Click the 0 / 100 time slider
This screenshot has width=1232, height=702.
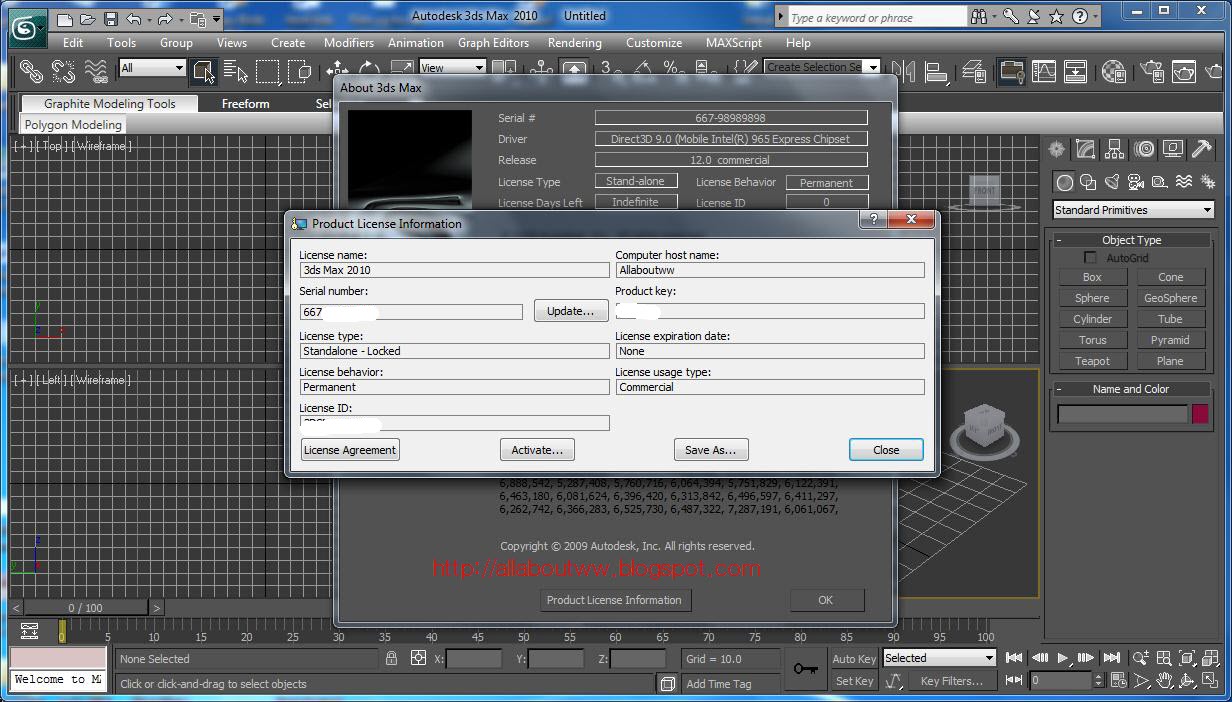pyautogui.click(x=86, y=607)
